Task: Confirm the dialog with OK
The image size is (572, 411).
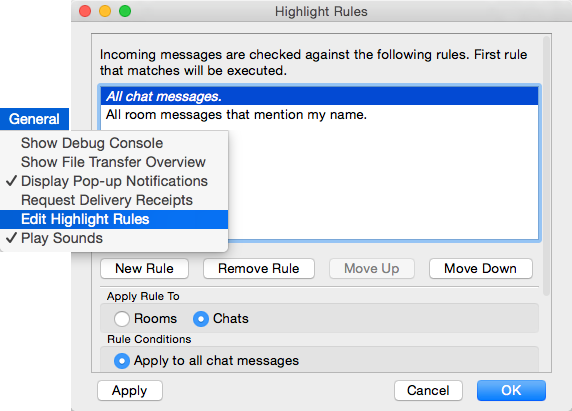Action: tap(511, 391)
